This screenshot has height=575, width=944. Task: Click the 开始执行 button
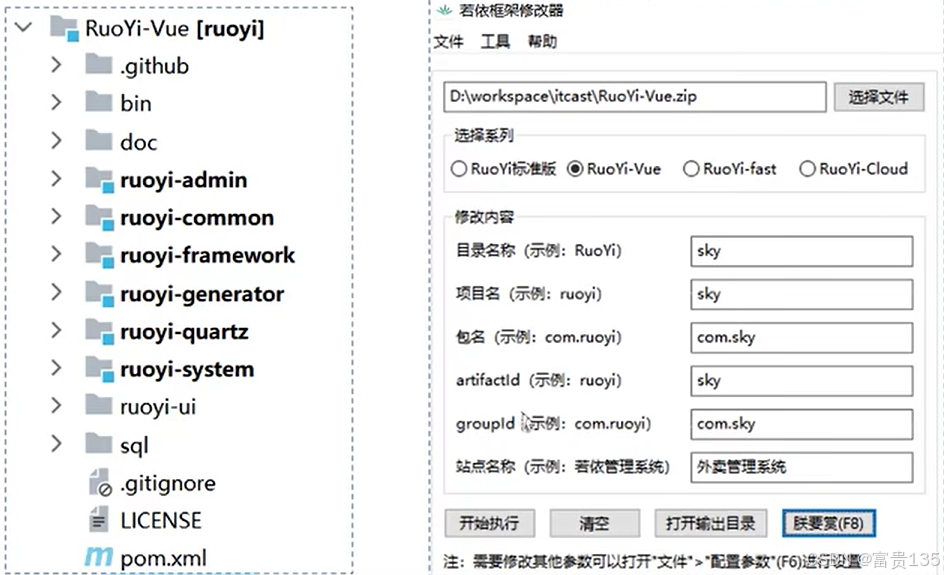489,523
